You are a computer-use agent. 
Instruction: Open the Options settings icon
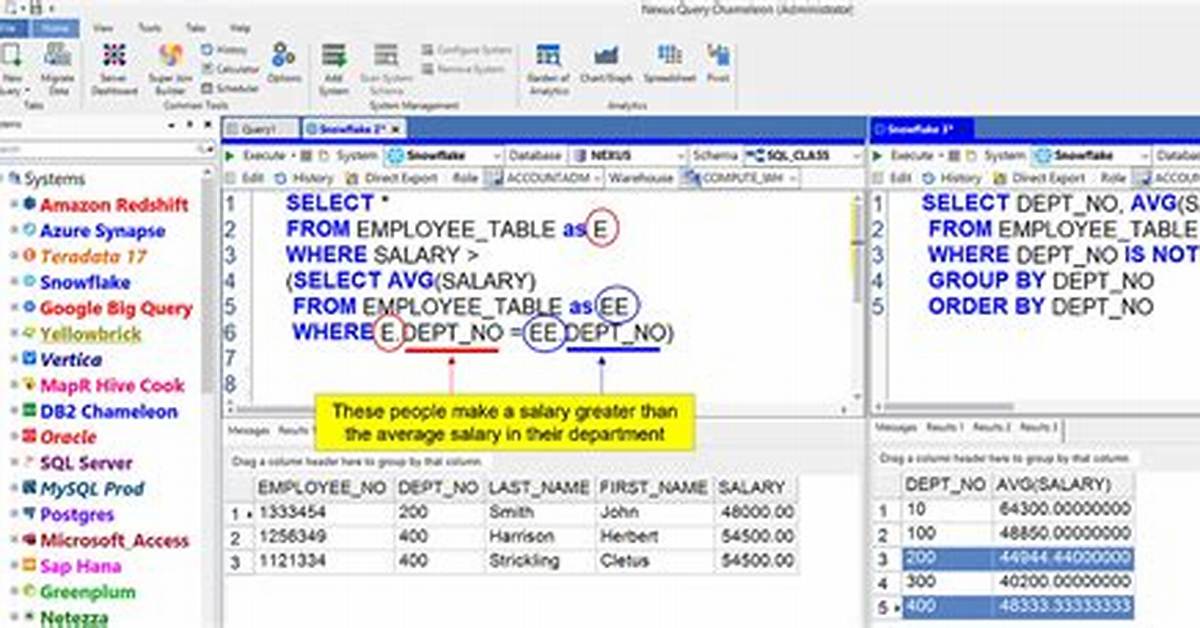point(284,62)
